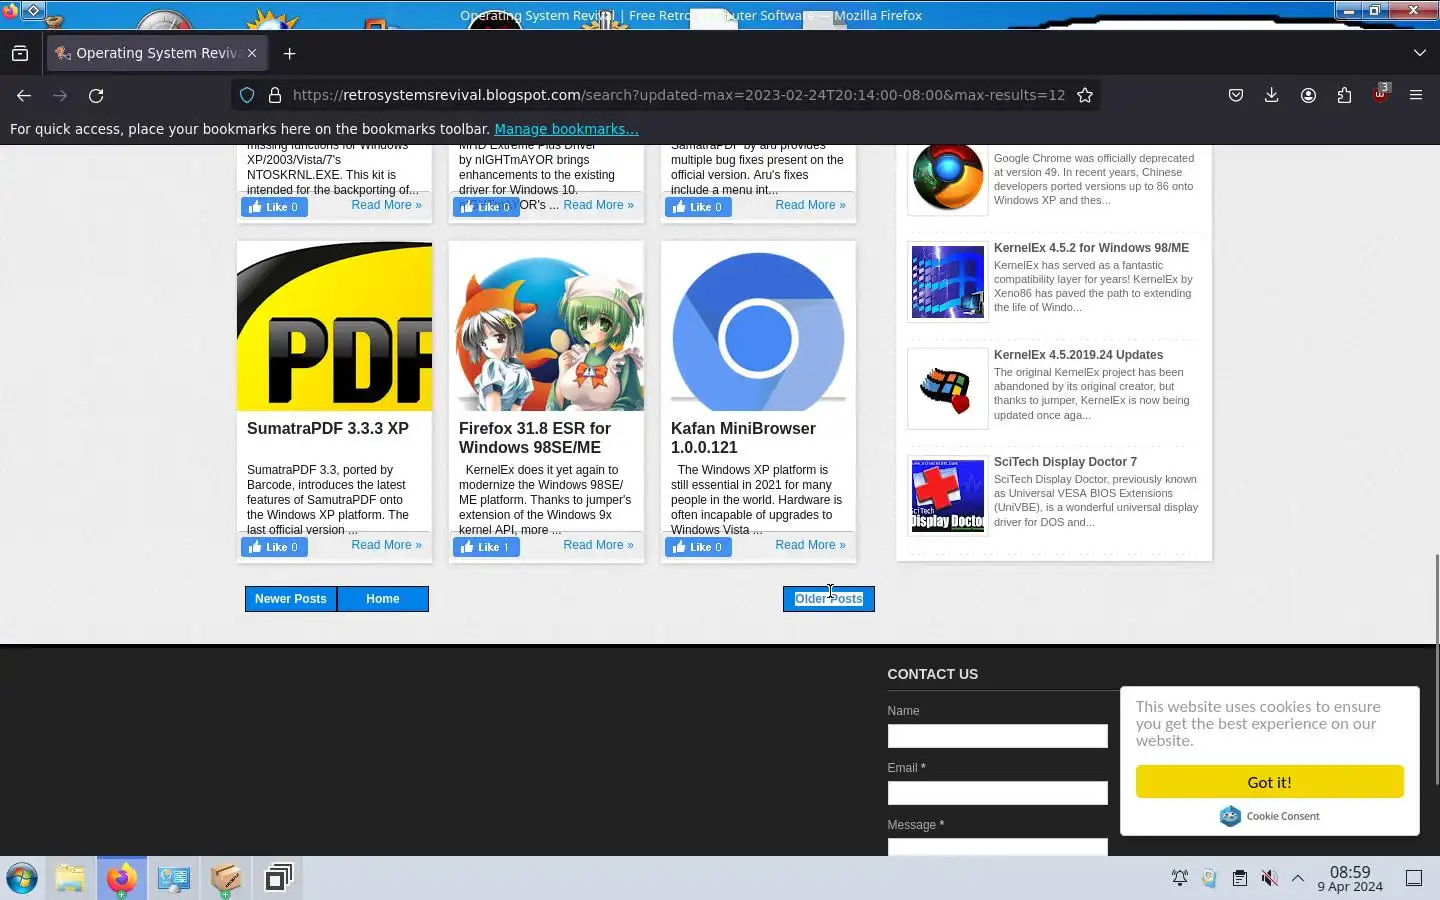The image size is (1440, 900).
Task: Open SciTech Display Doctor thumbnail
Action: [947, 496]
